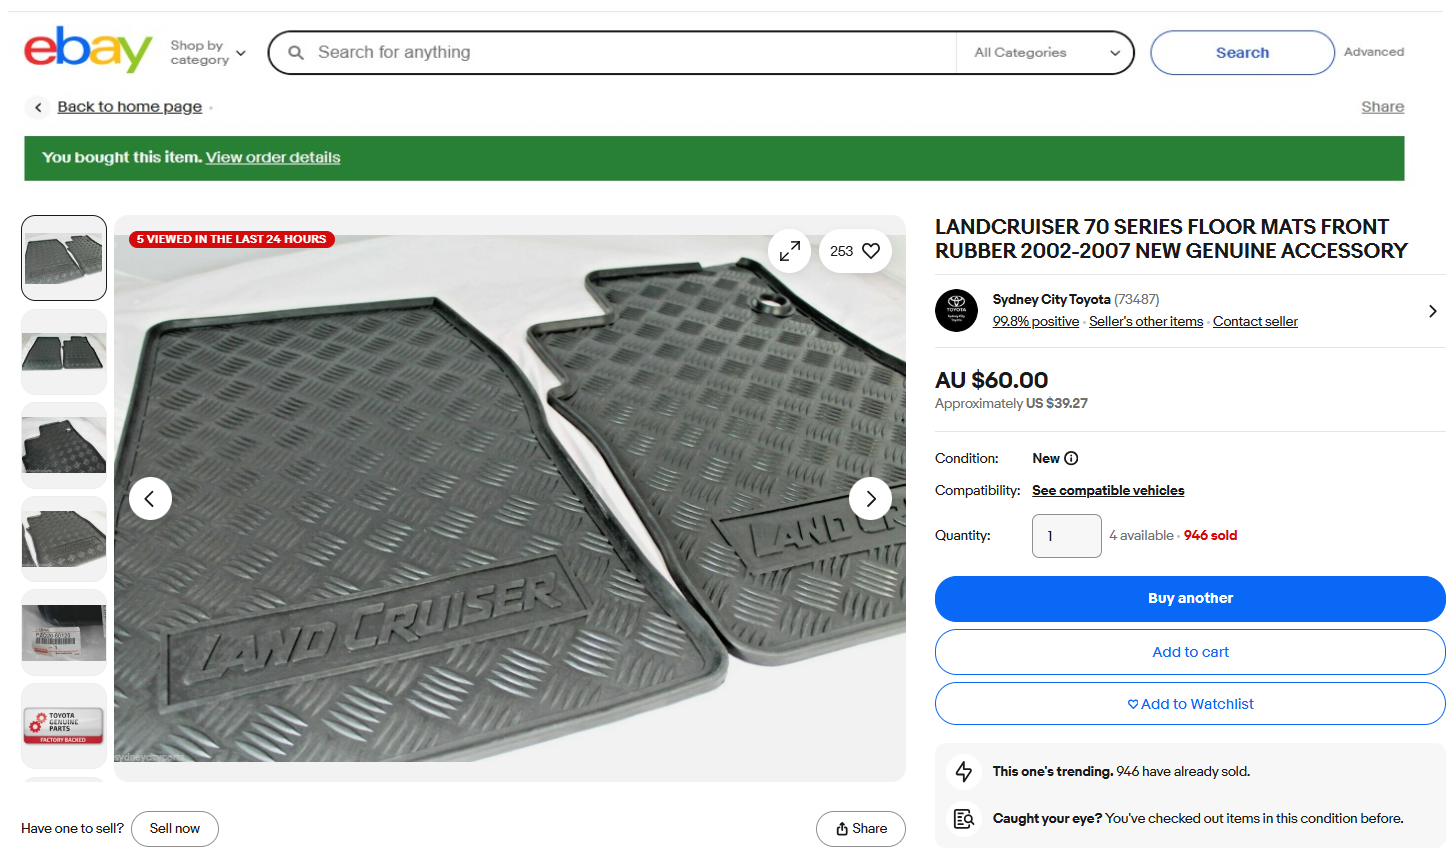Viewport: 1454px width, 863px height.
Task: Open View order details link
Action: 273,157
